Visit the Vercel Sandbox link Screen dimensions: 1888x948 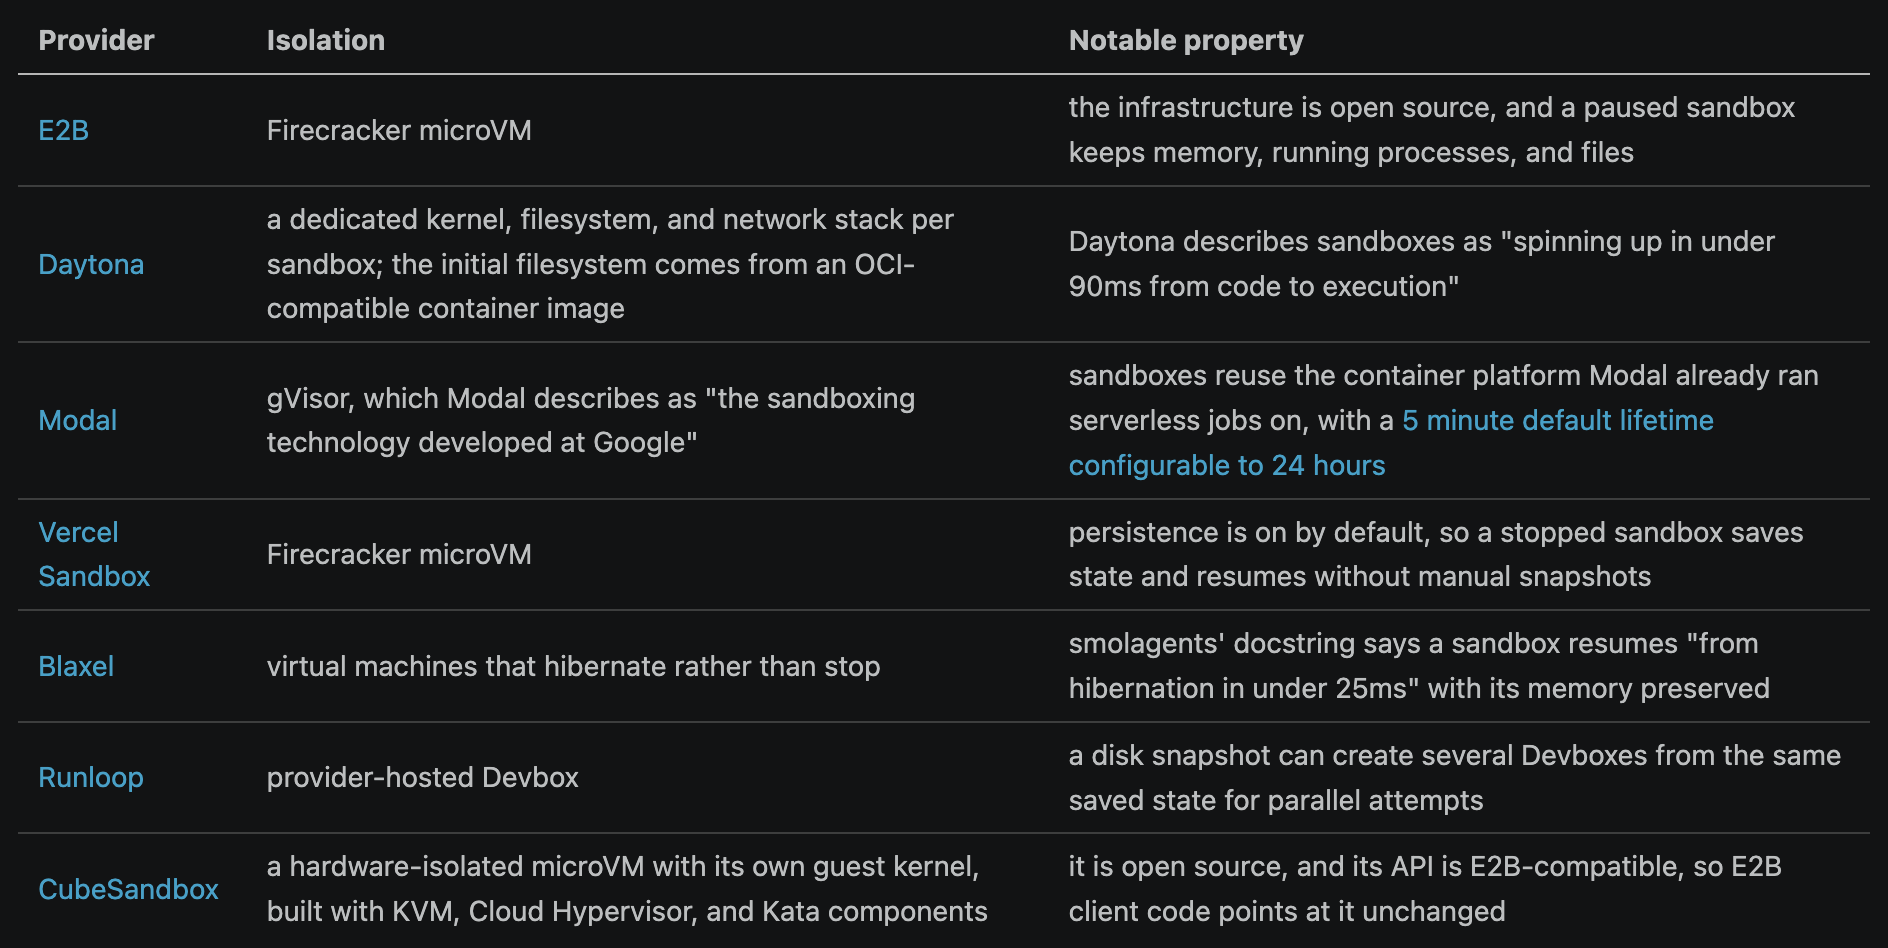pyautogui.click(x=94, y=554)
